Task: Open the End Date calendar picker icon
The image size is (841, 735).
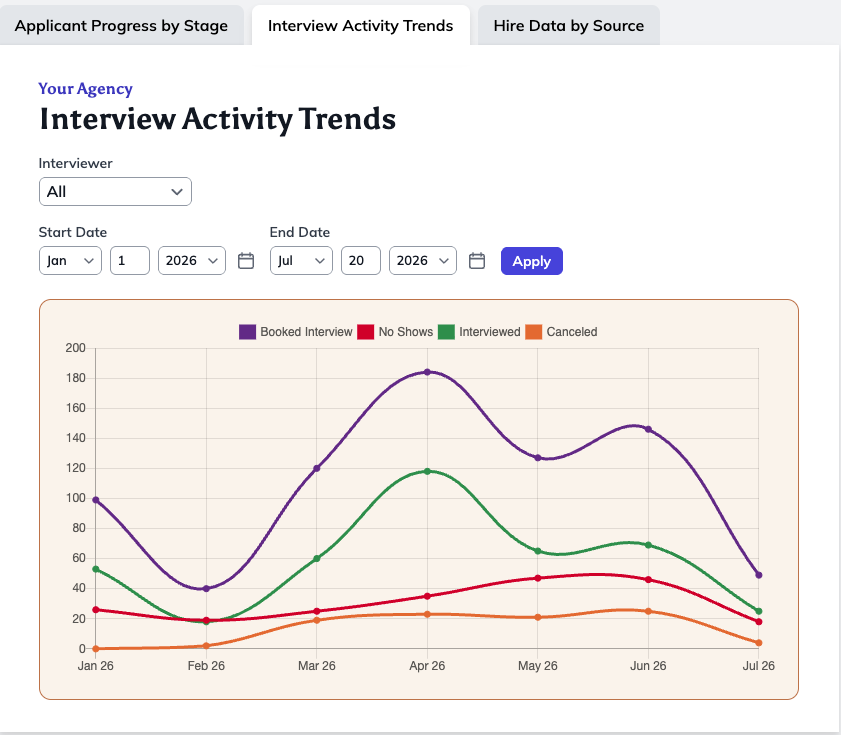Action: point(477,261)
